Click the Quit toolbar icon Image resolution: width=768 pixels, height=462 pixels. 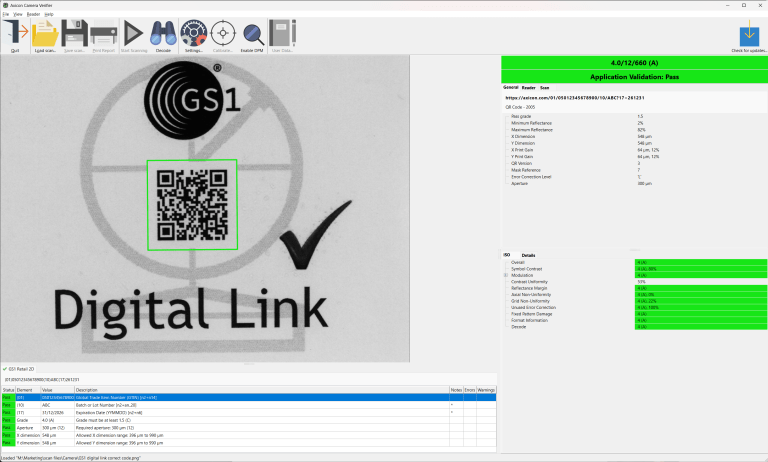pyautogui.click(x=15, y=36)
